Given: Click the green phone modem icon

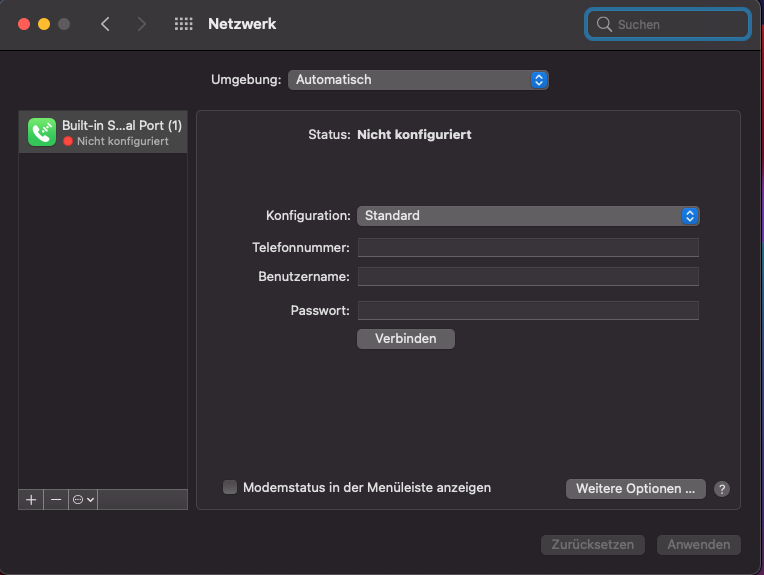Looking at the screenshot, I should pos(42,132).
